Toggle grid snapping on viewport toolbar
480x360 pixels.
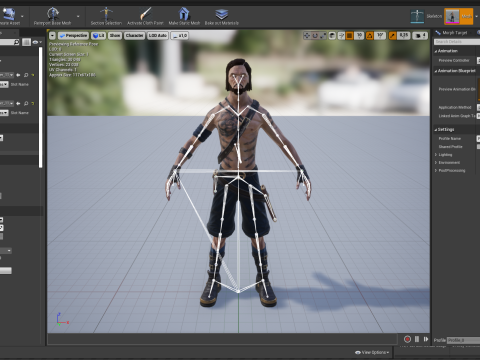349,35
